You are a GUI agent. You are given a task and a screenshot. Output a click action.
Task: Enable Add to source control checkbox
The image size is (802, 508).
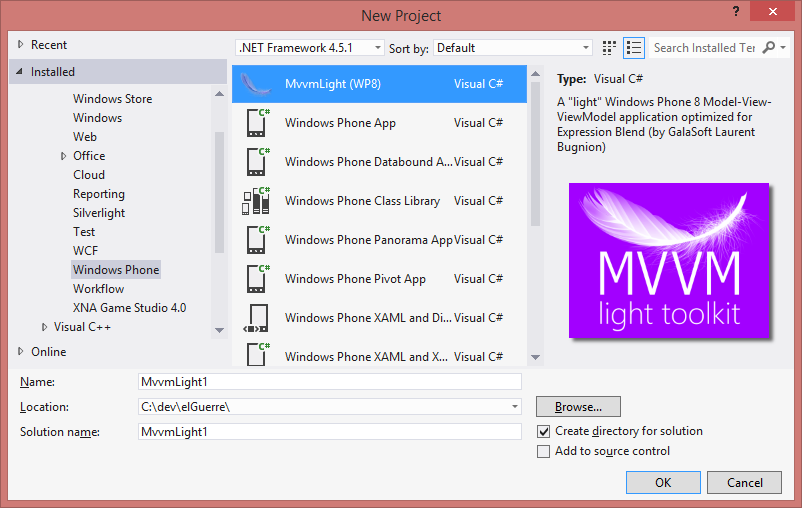(544, 452)
